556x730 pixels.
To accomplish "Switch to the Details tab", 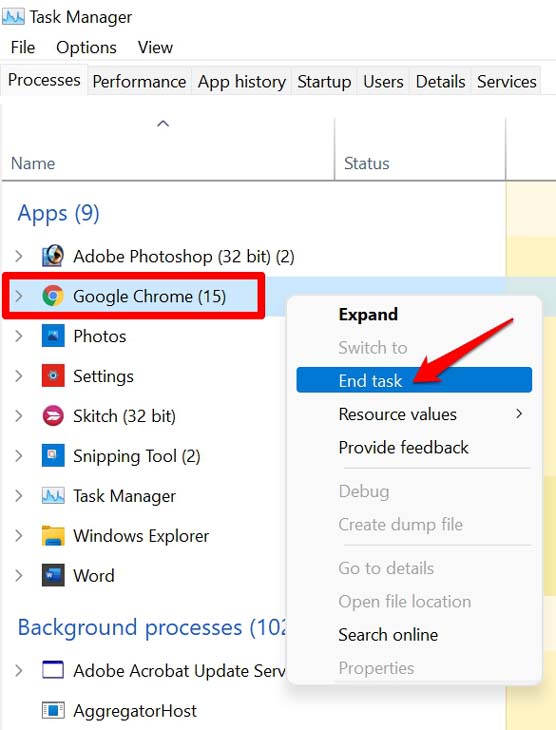I will 441,81.
